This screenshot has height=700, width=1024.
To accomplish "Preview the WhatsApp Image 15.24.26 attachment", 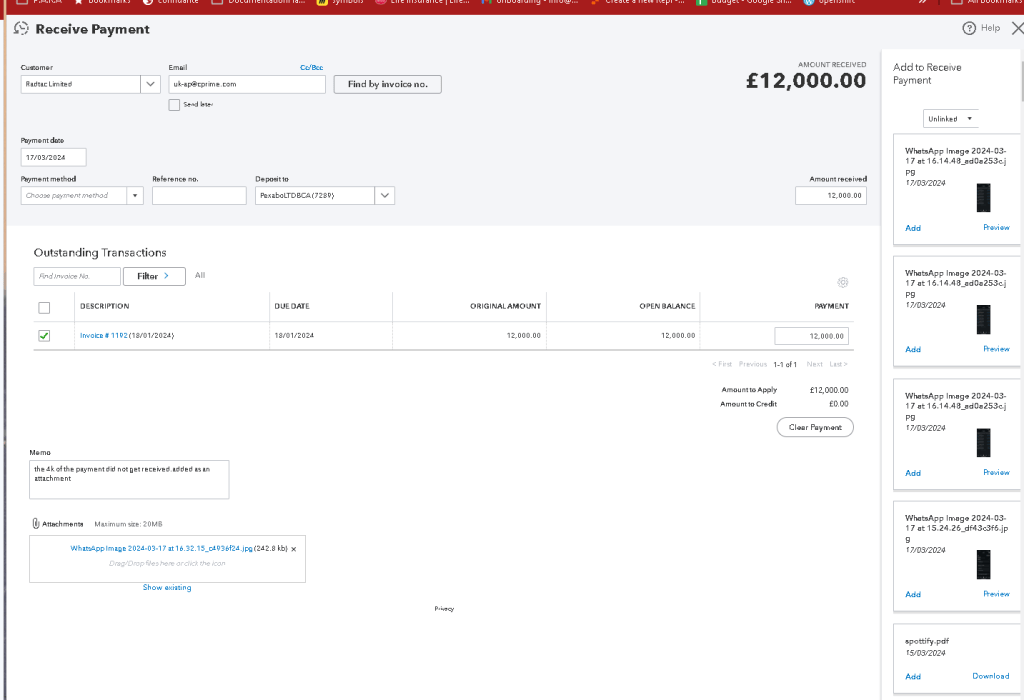I will point(996,594).
